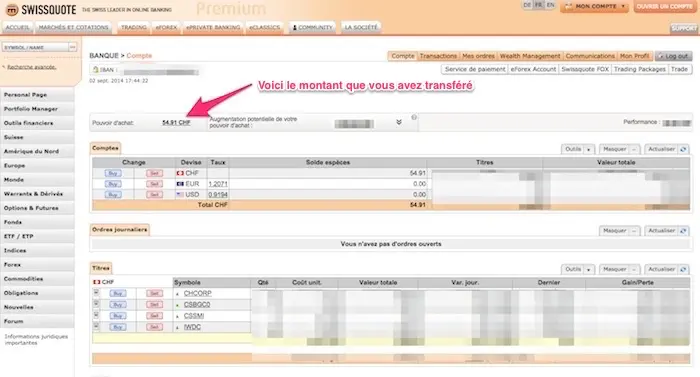The image size is (700, 377).
Task: Open Outils dropdown in Titres section
Action: 578,269
